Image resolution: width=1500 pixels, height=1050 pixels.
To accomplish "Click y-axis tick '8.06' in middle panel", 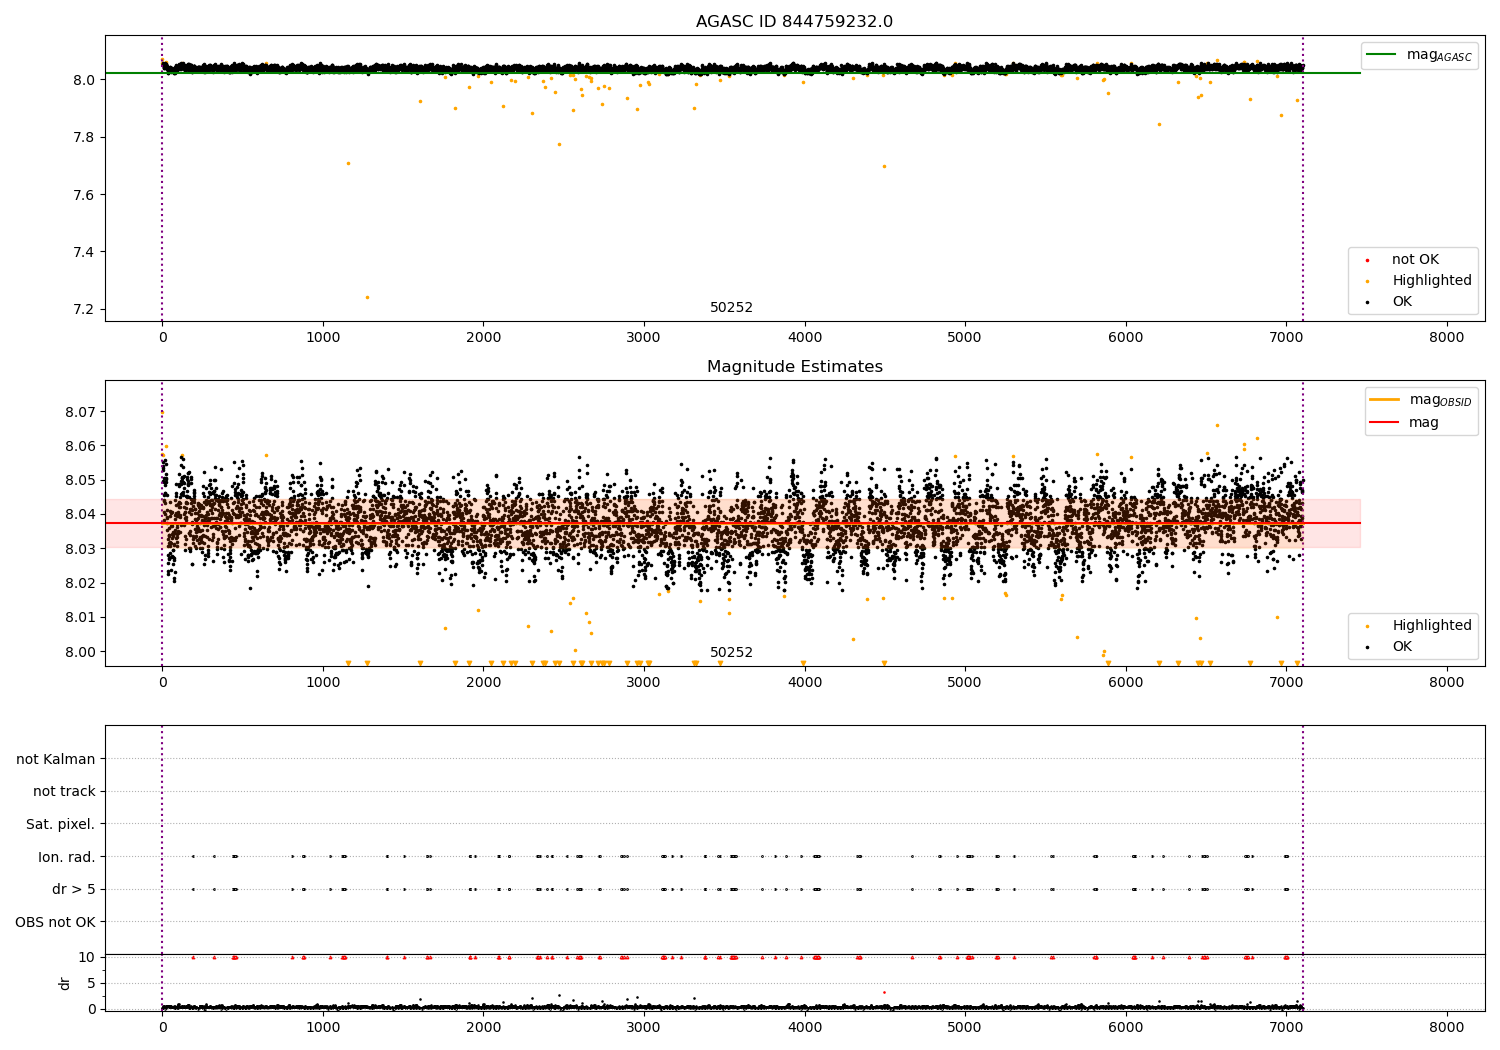I will pyautogui.click(x=80, y=446).
